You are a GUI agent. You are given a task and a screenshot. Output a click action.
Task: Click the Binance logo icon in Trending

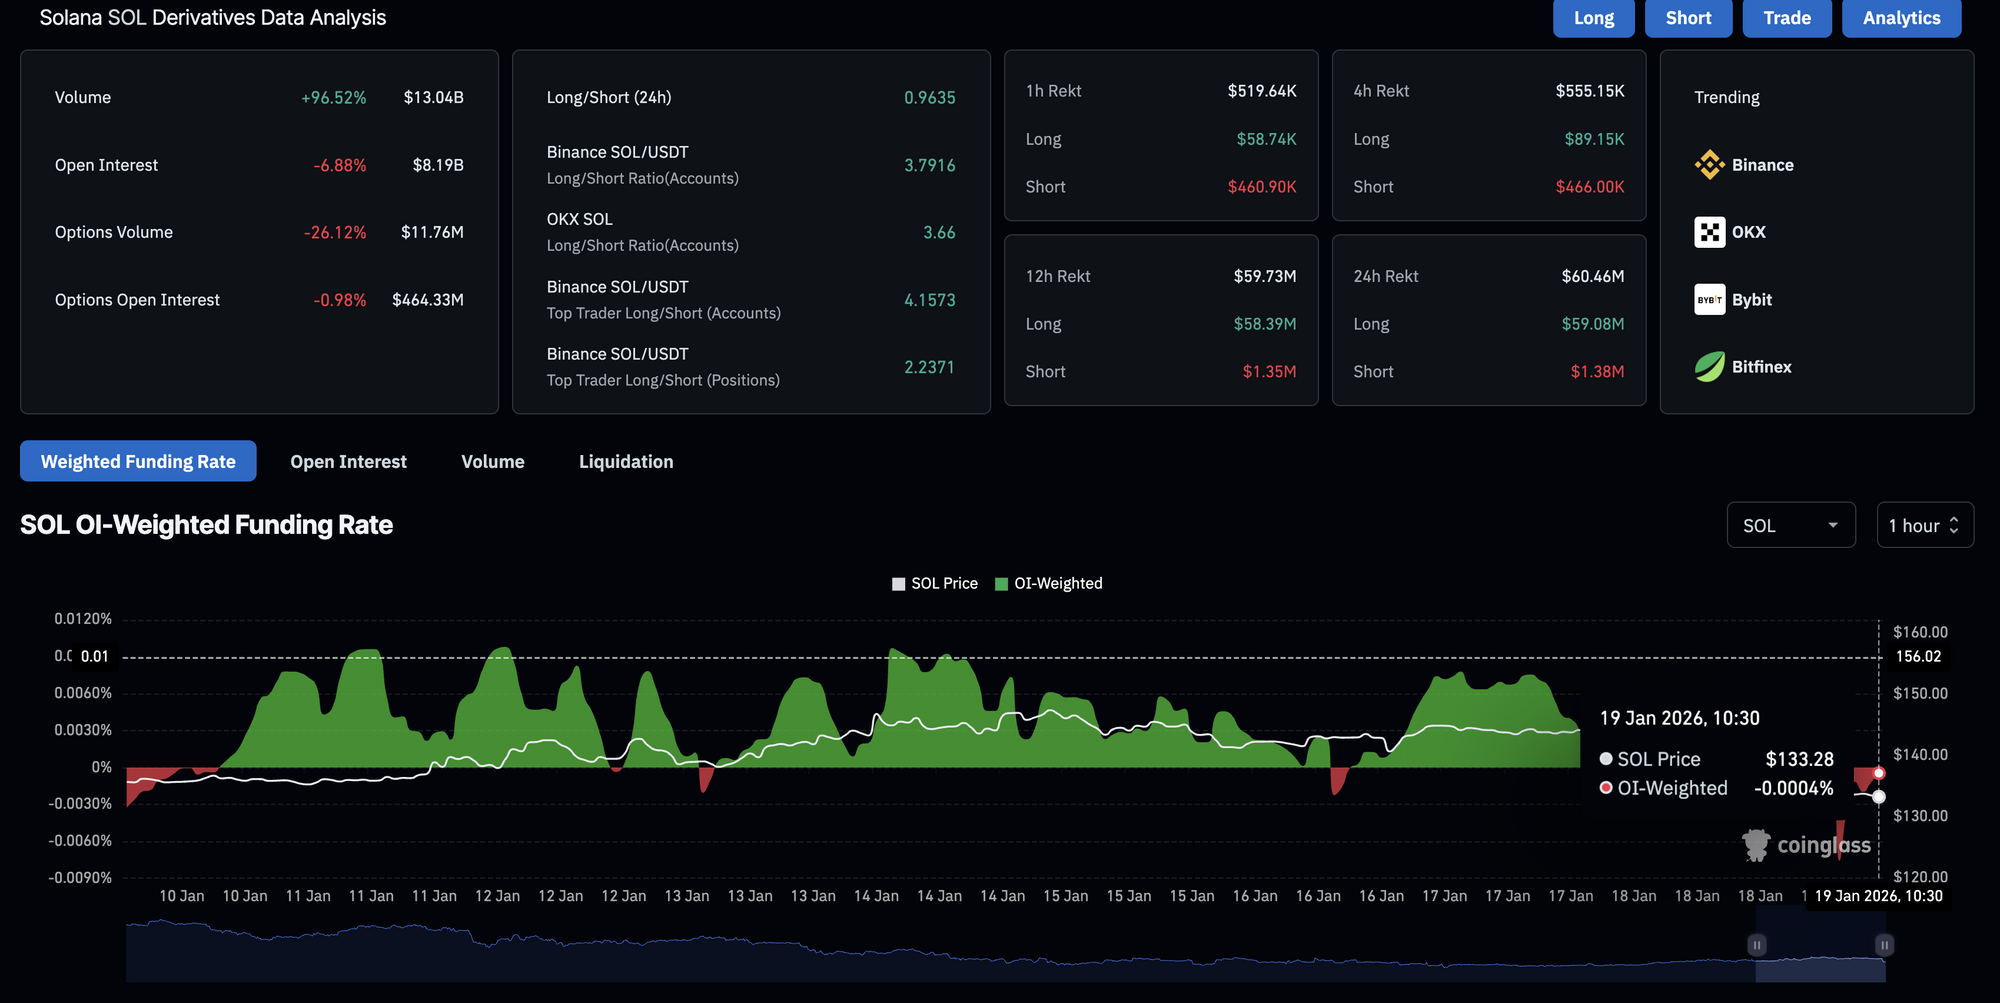tap(1709, 165)
